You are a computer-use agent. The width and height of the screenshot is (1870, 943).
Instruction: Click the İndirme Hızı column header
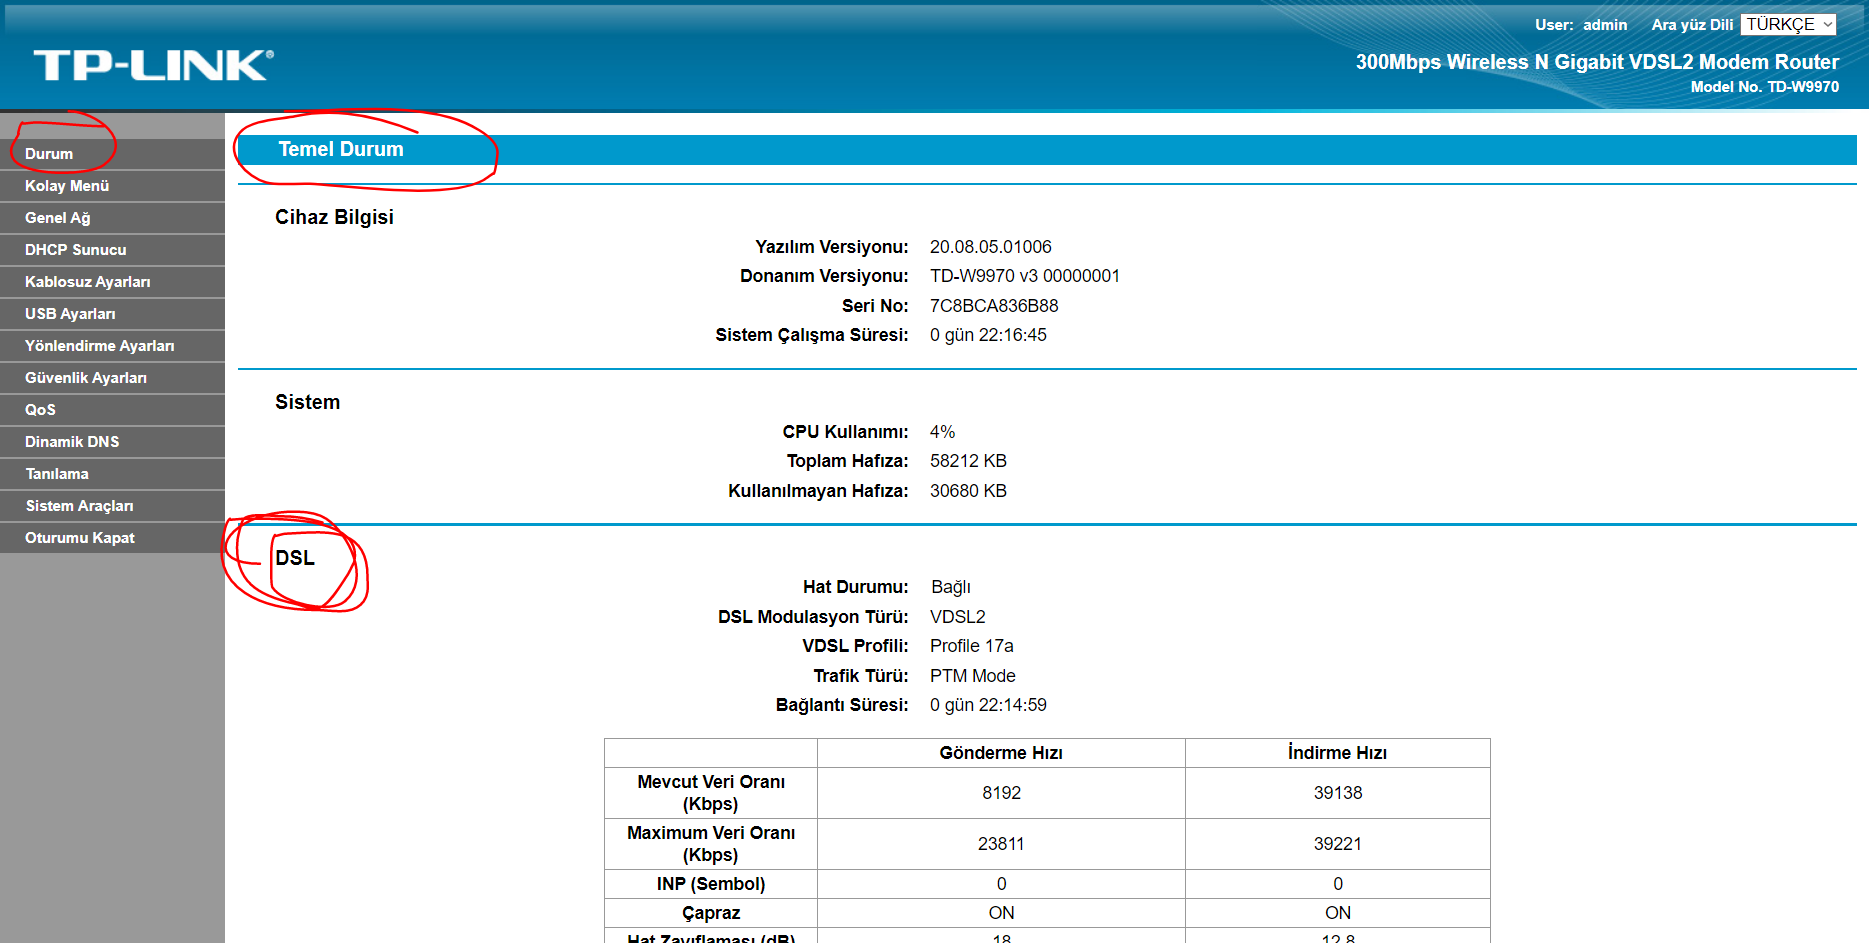(x=1337, y=753)
